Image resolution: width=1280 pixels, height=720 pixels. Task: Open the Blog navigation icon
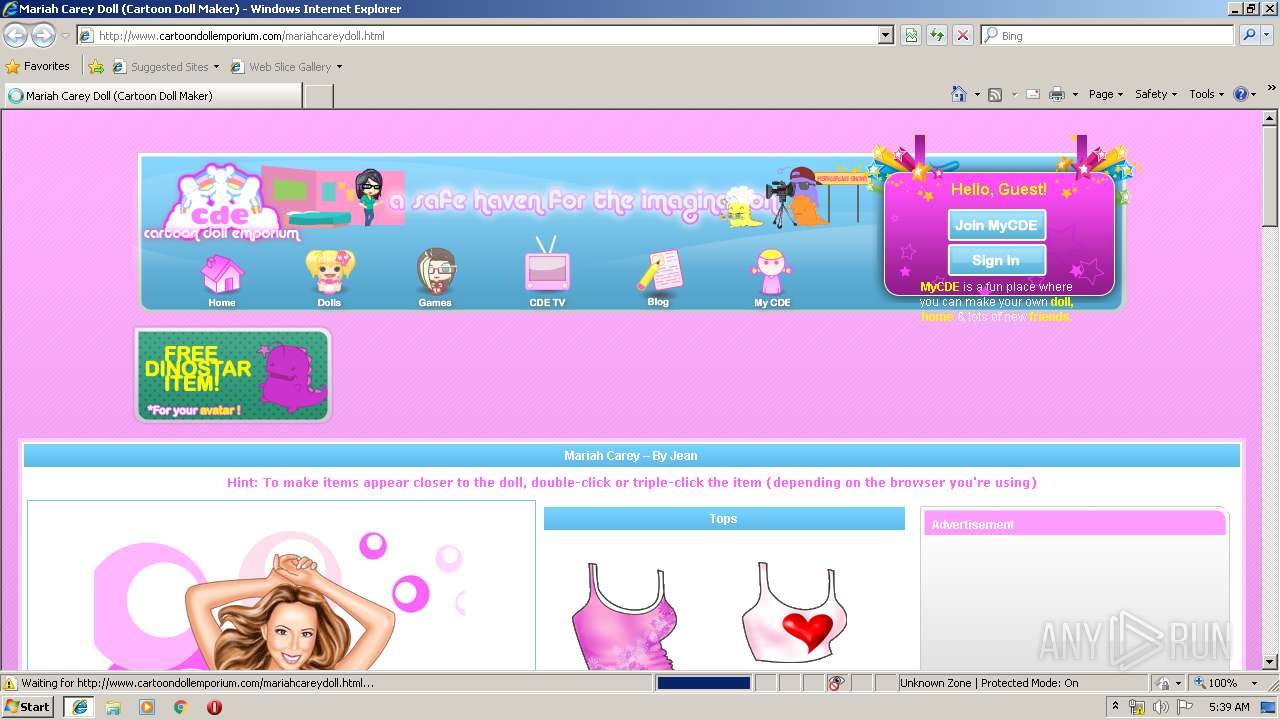pos(658,279)
